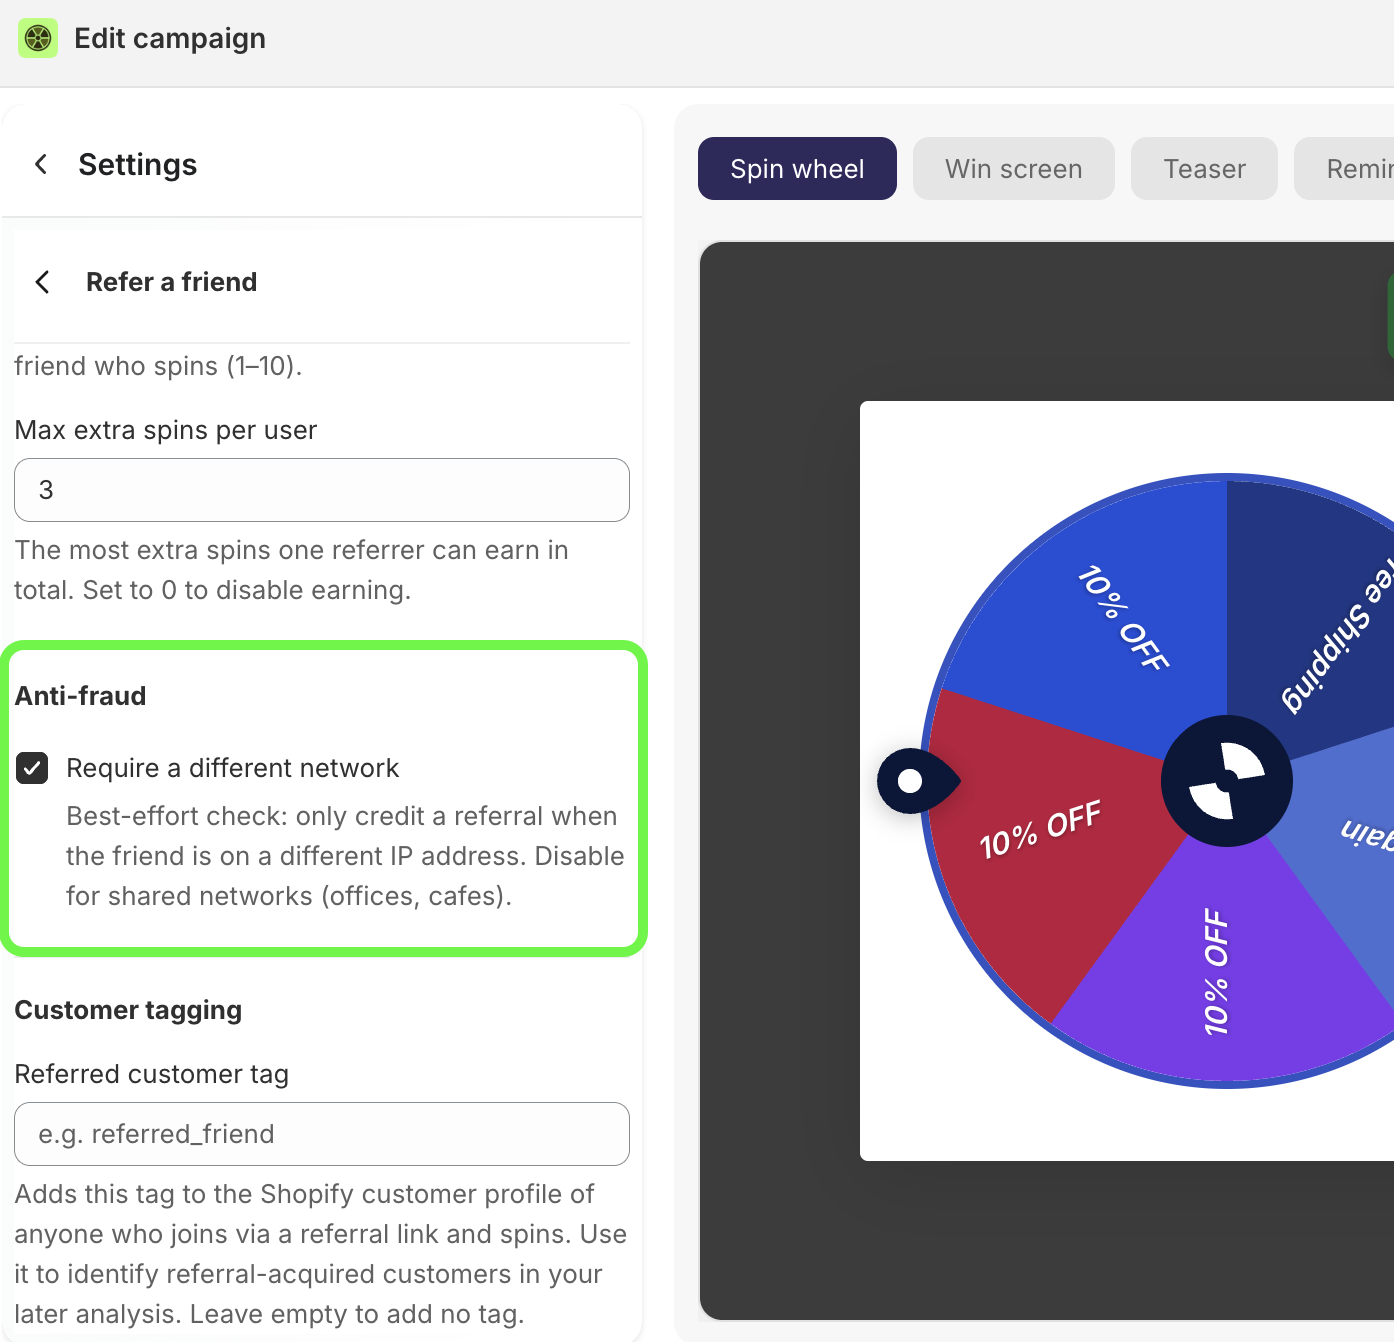This screenshot has height=1342, width=1394.
Task: Go back using the Settings chevron
Action: coord(41,164)
